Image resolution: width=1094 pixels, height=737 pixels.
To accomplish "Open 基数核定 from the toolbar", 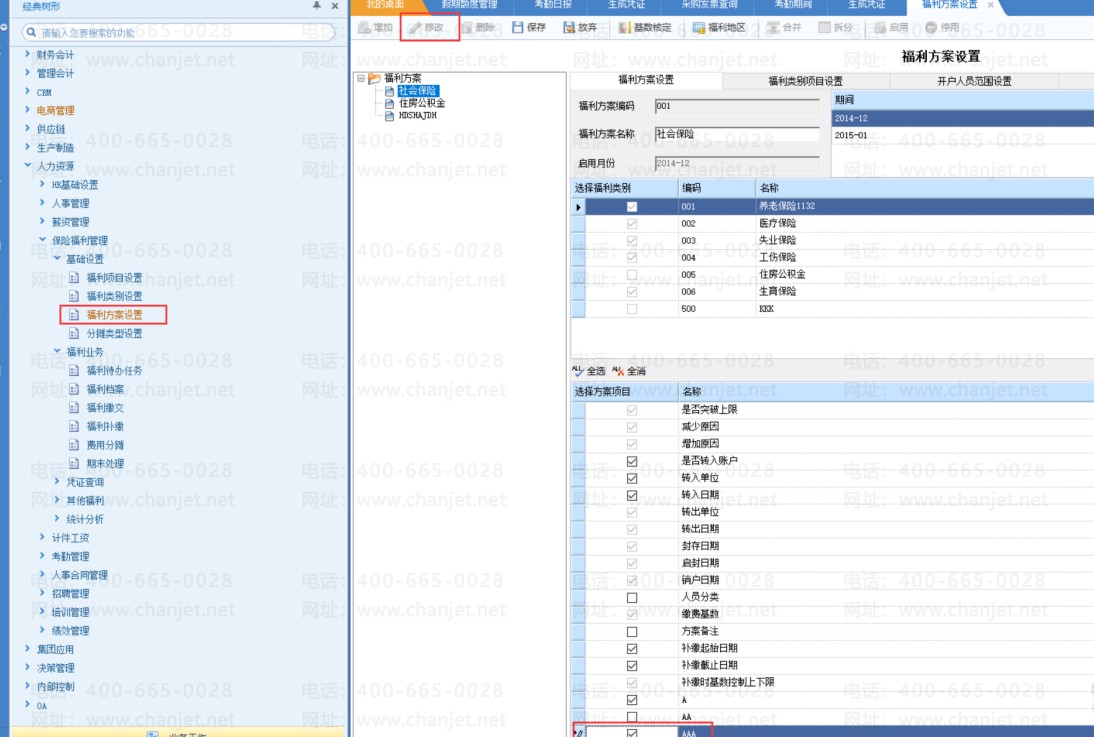I will [x=645, y=27].
